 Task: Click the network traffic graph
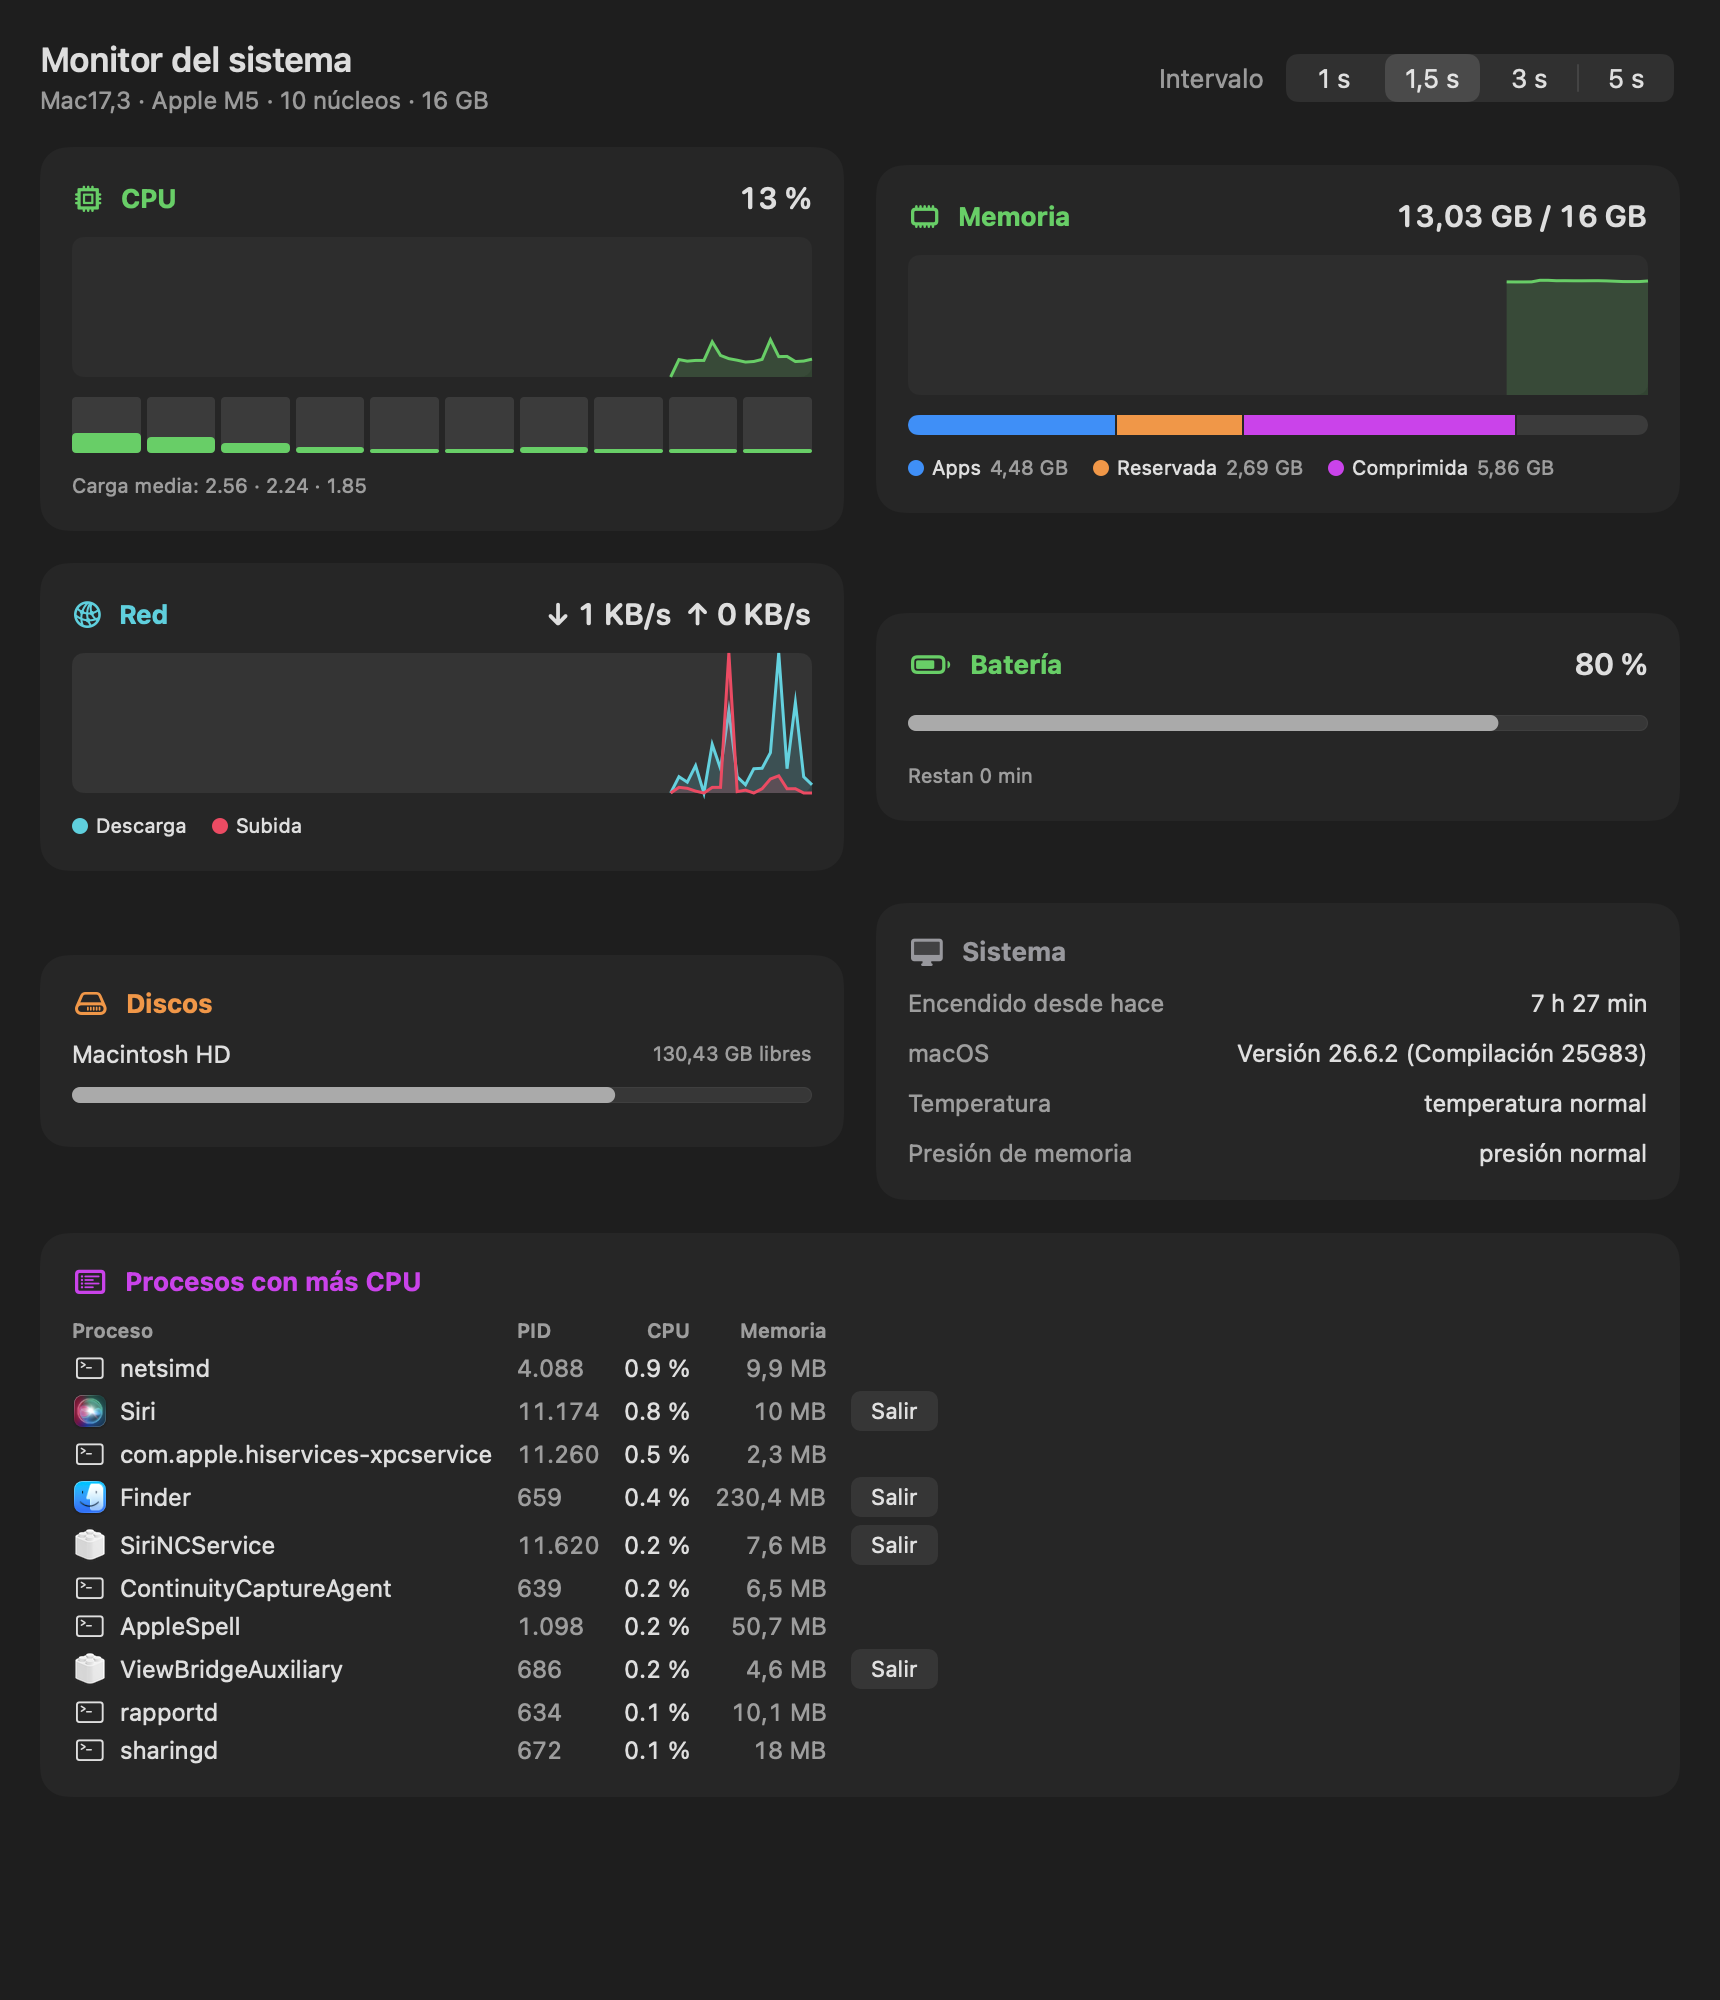pos(442,723)
